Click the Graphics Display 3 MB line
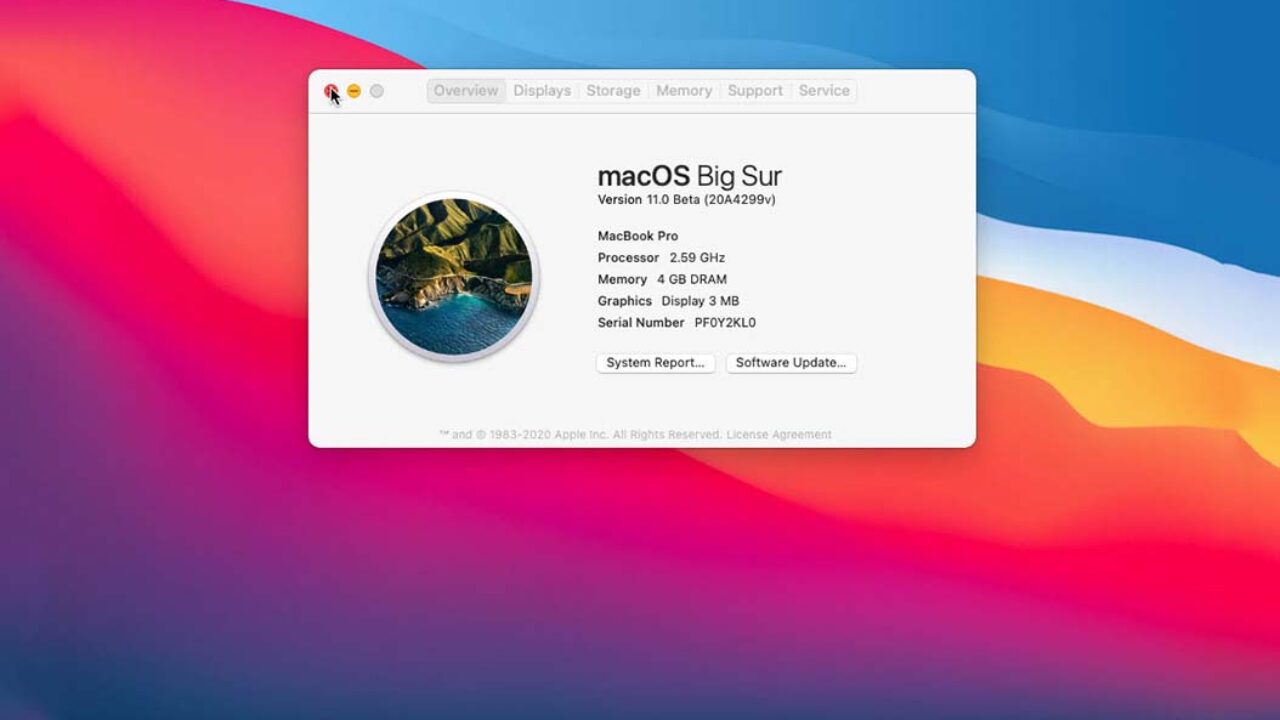Viewport: 1280px width, 720px height. coord(668,301)
